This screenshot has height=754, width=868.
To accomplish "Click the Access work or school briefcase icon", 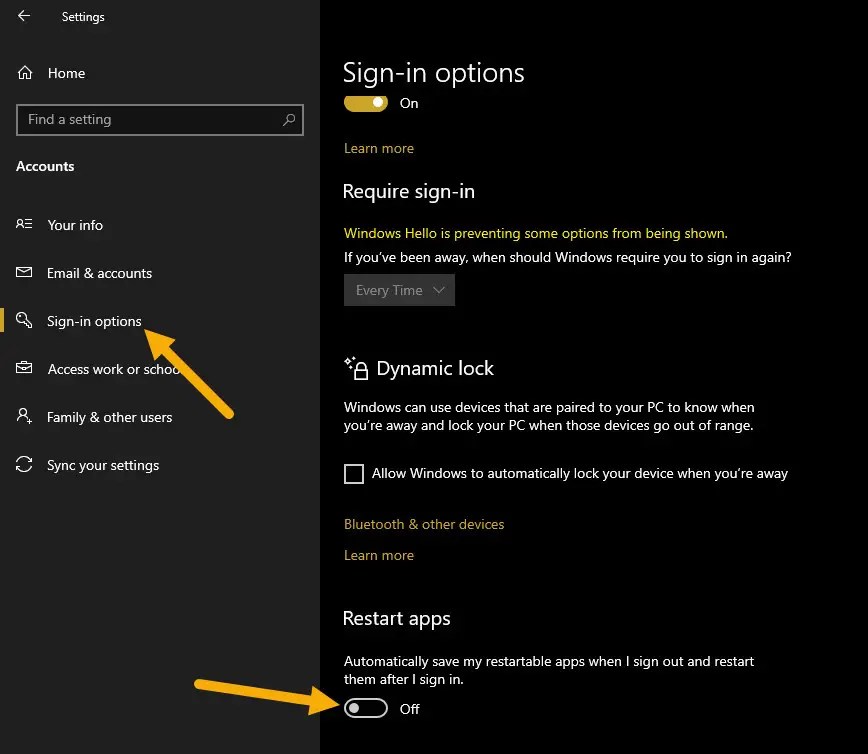I will click(x=24, y=368).
